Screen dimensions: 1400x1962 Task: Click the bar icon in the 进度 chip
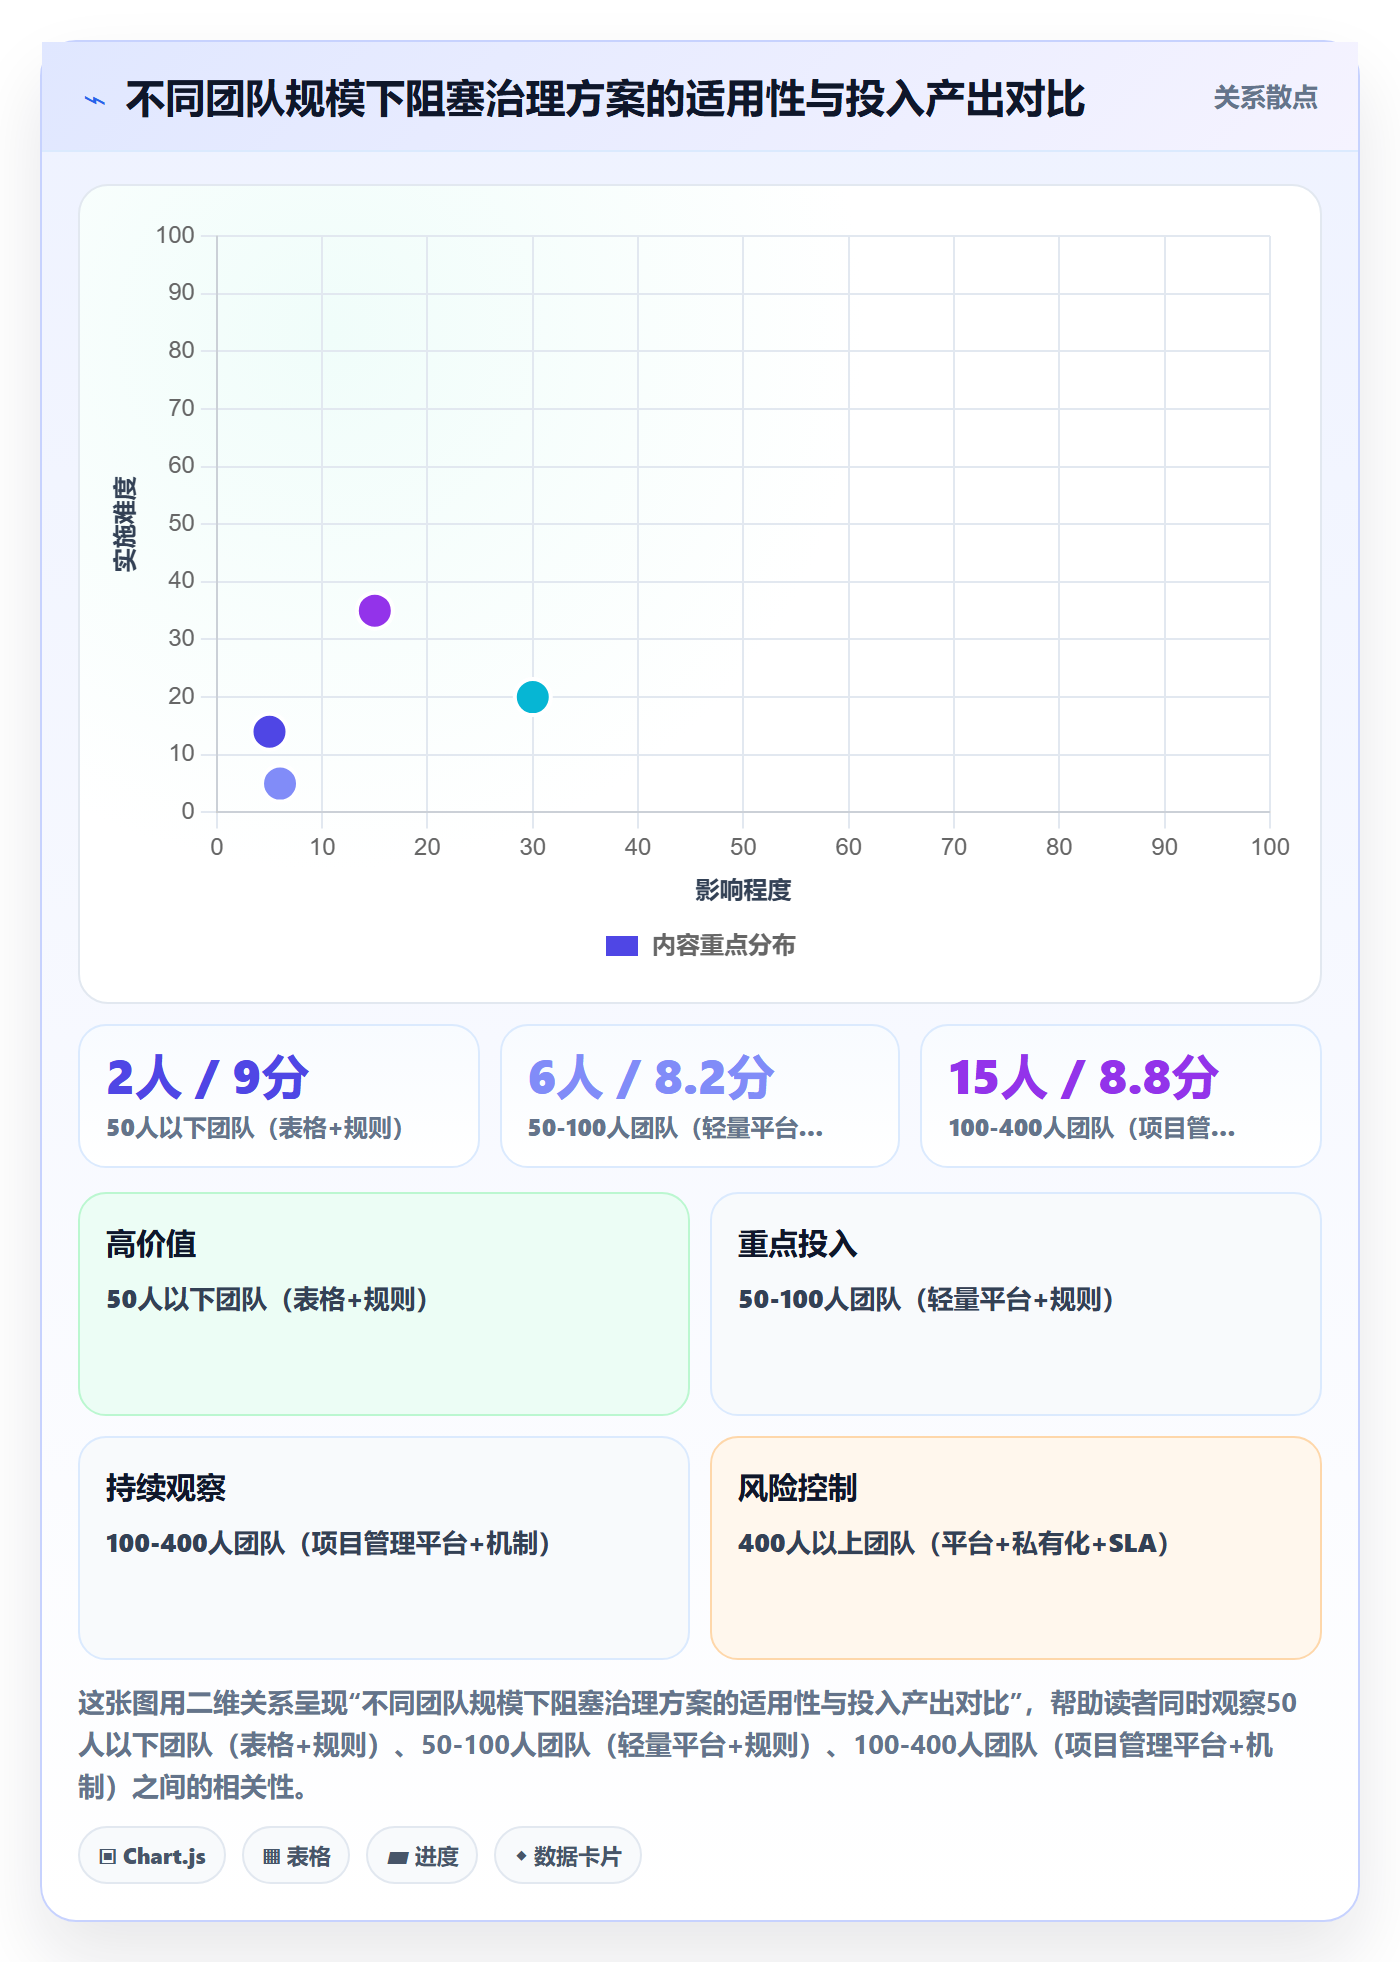click(x=398, y=1858)
